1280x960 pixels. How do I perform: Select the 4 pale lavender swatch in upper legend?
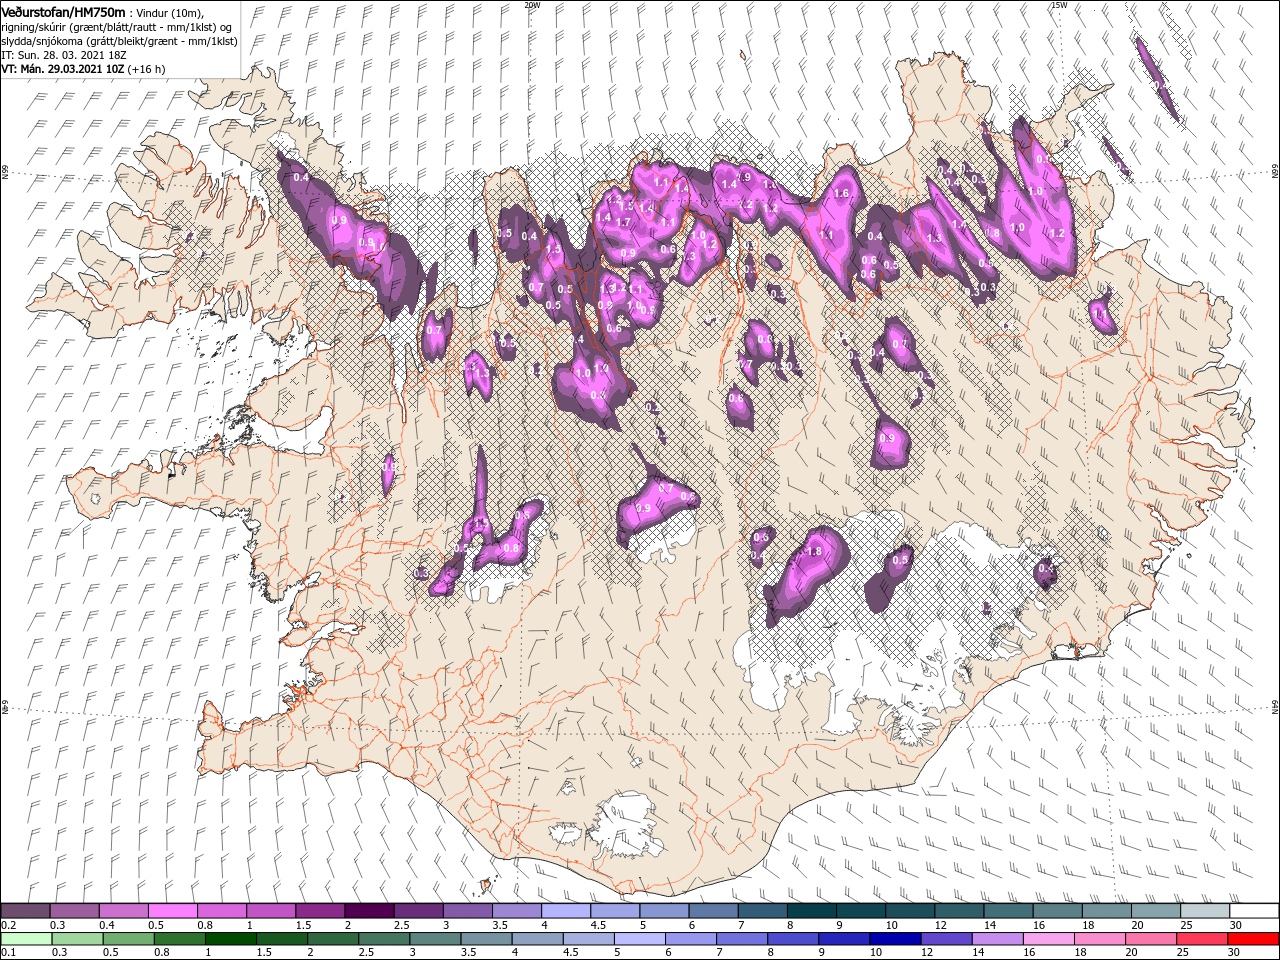coord(565,911)
